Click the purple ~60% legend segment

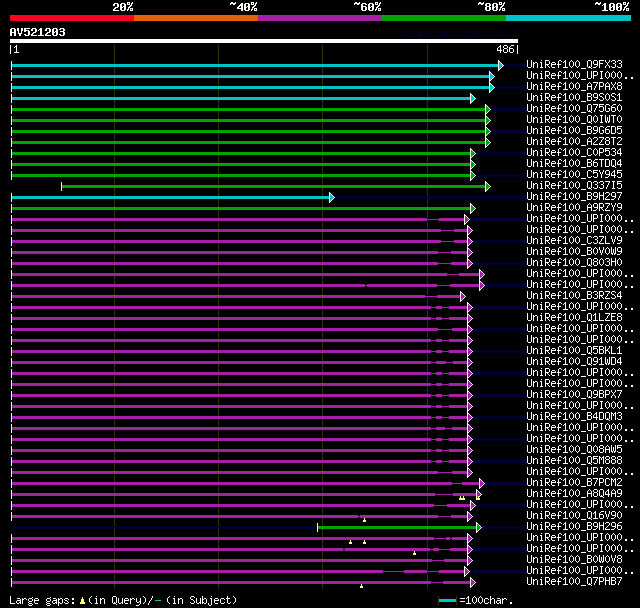320,18
